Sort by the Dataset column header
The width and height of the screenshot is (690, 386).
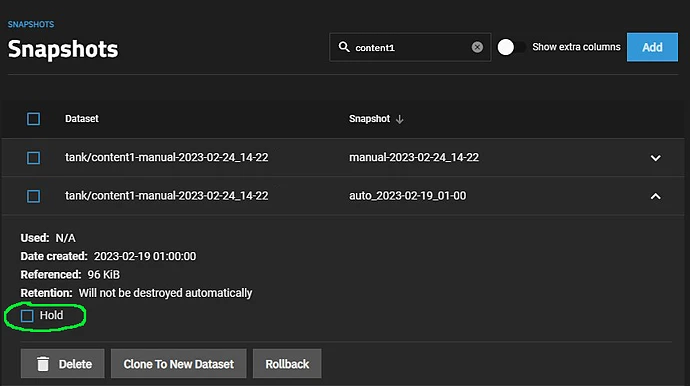[x=82, y=119]
